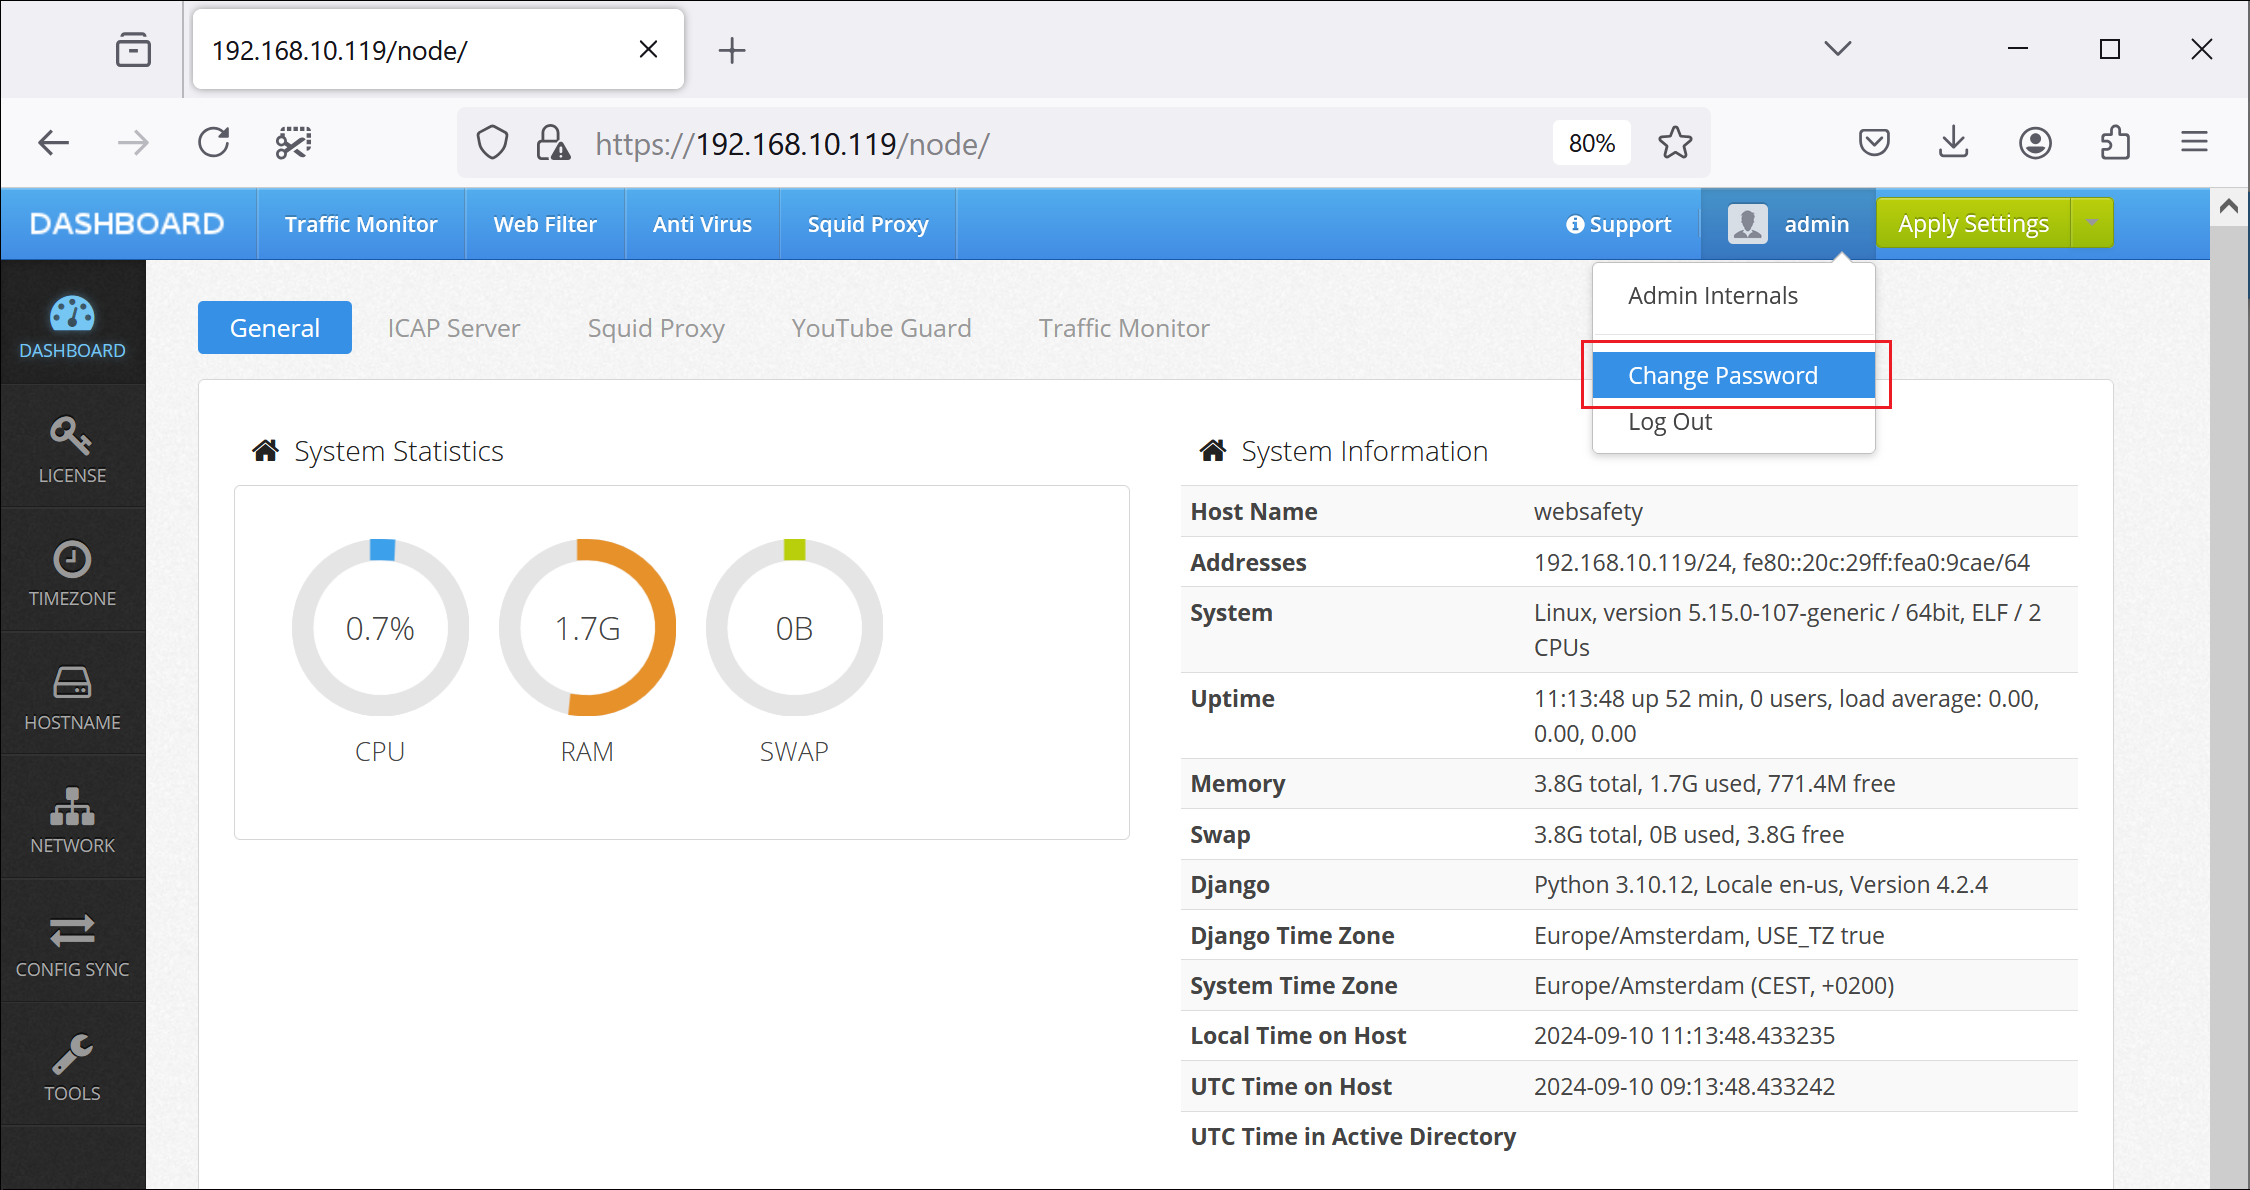
Task: Switch to the YouTube Guard tab
Action: [x=881, y=328]
